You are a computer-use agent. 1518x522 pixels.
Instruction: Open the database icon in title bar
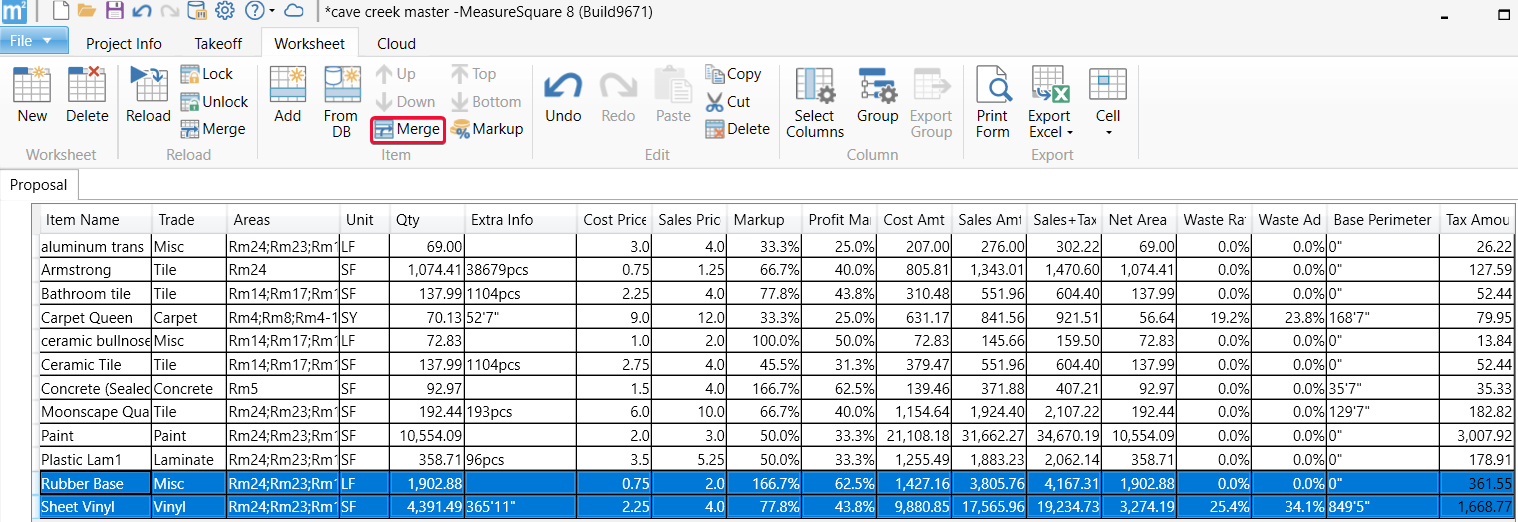tap(197, 11)
